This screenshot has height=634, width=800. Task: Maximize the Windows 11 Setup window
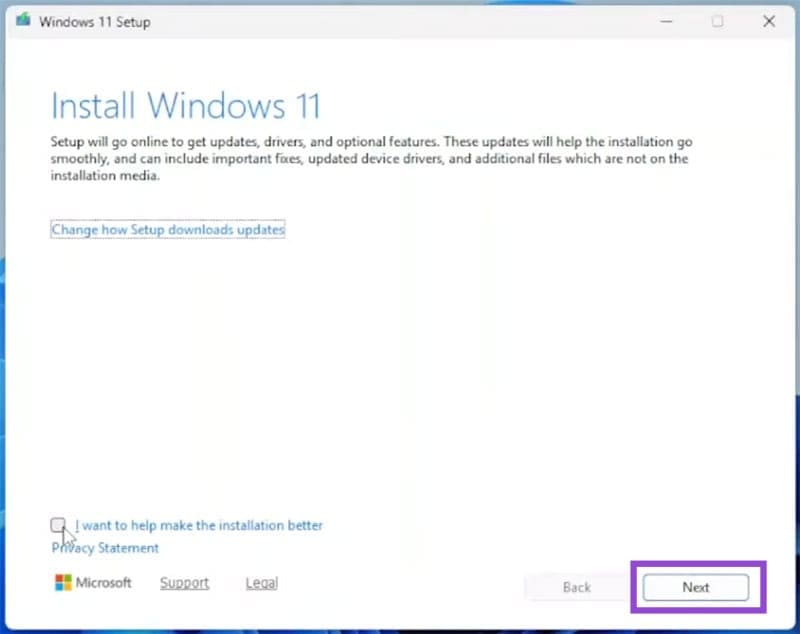[x=716, y=20]
